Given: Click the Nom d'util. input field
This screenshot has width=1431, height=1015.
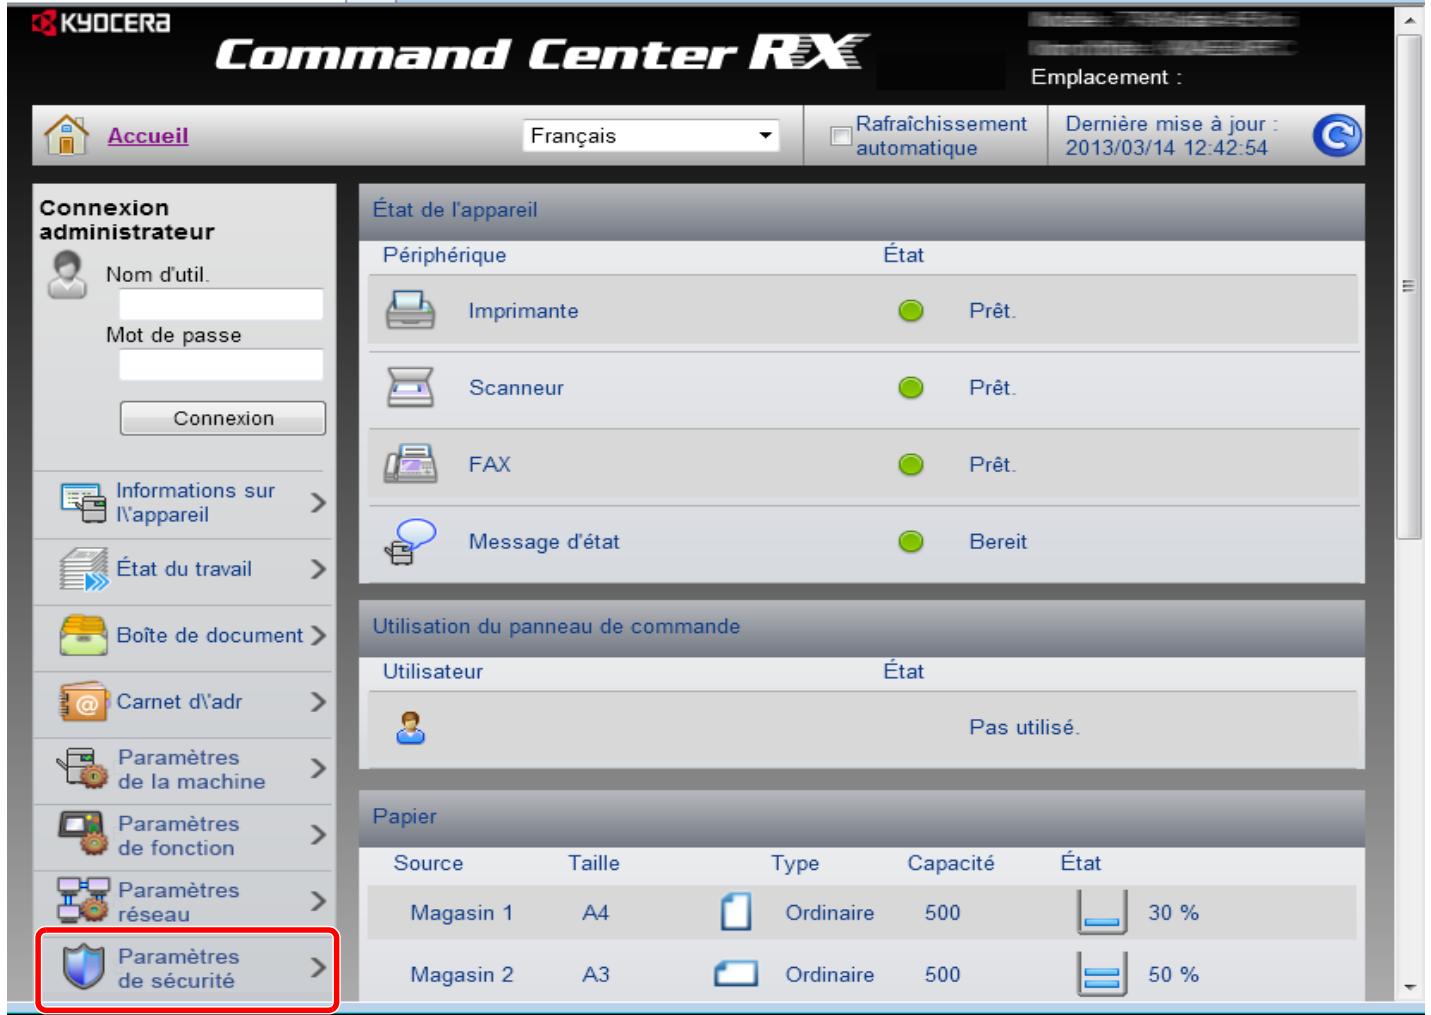Looking at the screenshot, I should [221, 304].
